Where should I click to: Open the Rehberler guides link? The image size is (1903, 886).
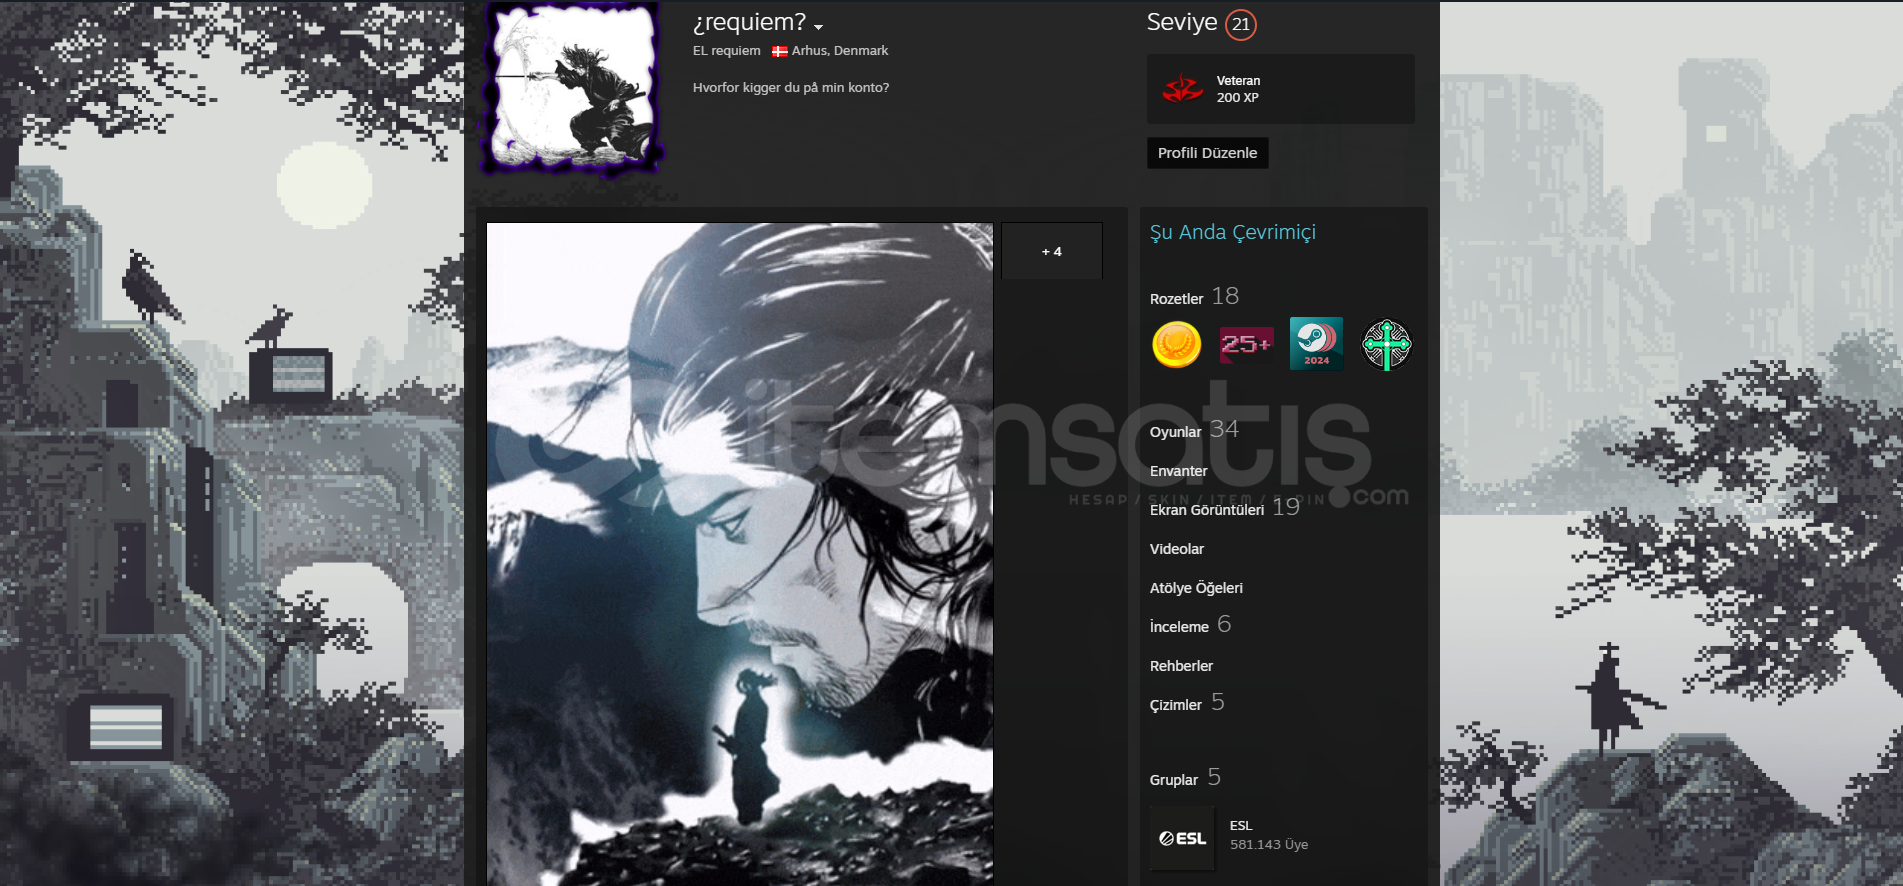click(1181, 666)
